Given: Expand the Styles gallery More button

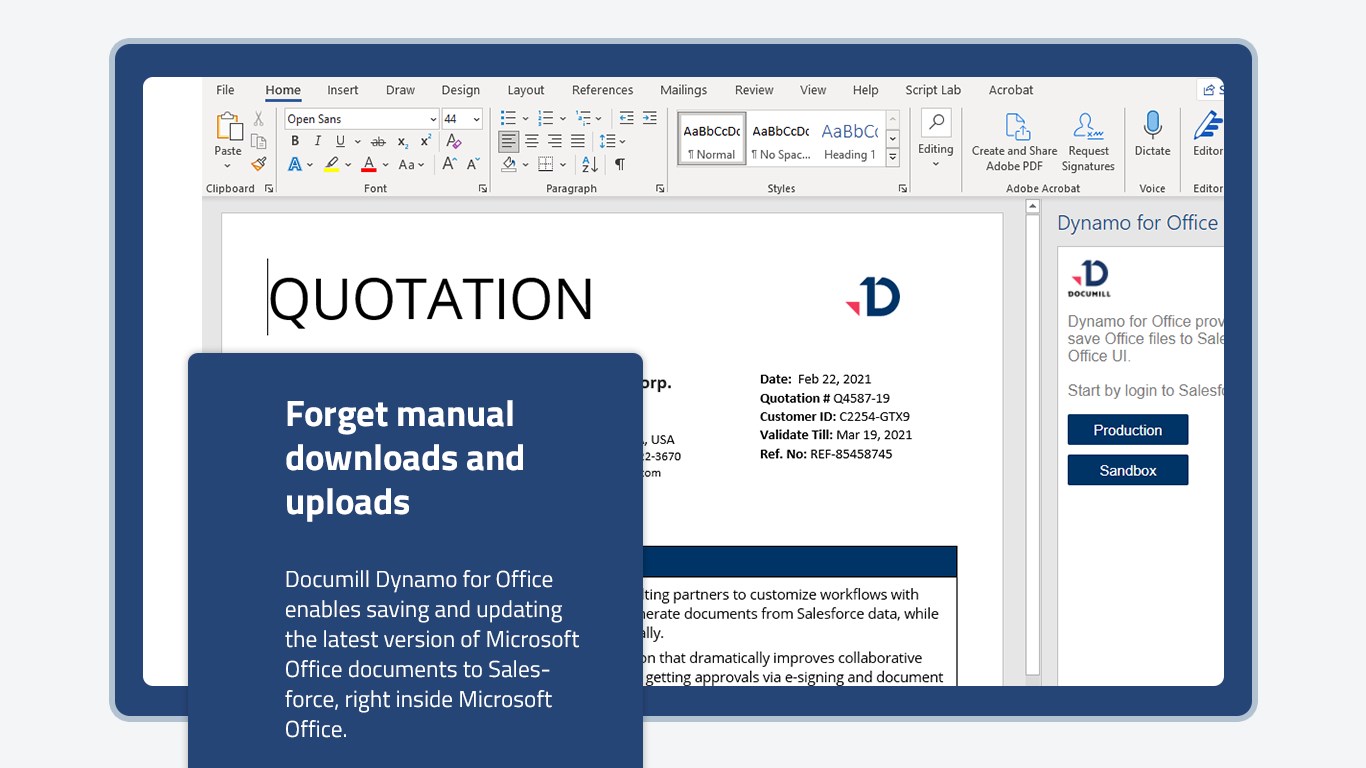Looking at the screenshot, I should click(x=893, y=158).
